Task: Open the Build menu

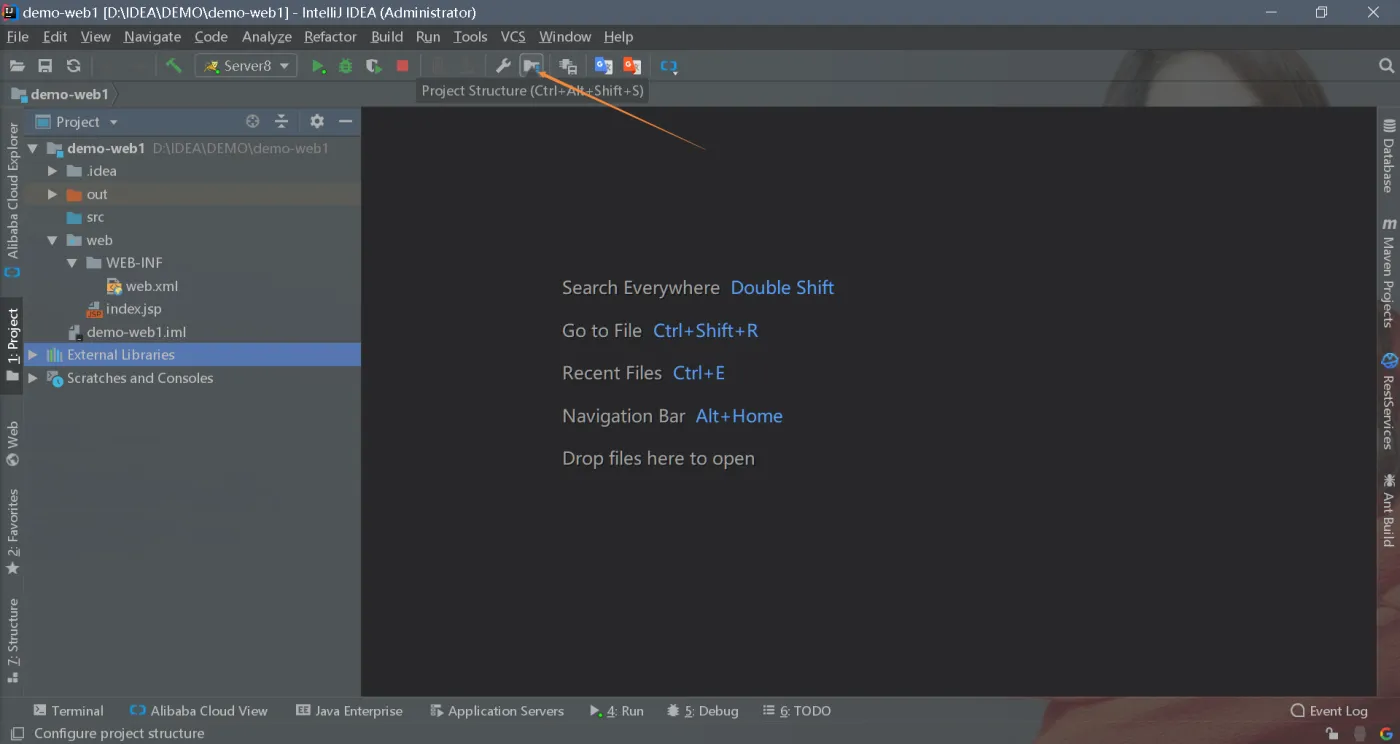Action: 387,37
